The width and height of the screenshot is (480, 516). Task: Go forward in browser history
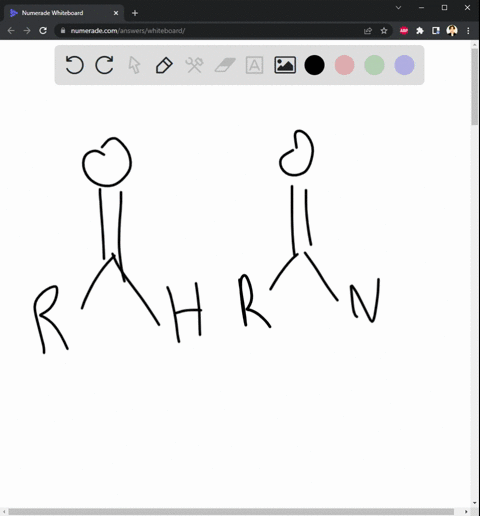click(x=27, y=31)
